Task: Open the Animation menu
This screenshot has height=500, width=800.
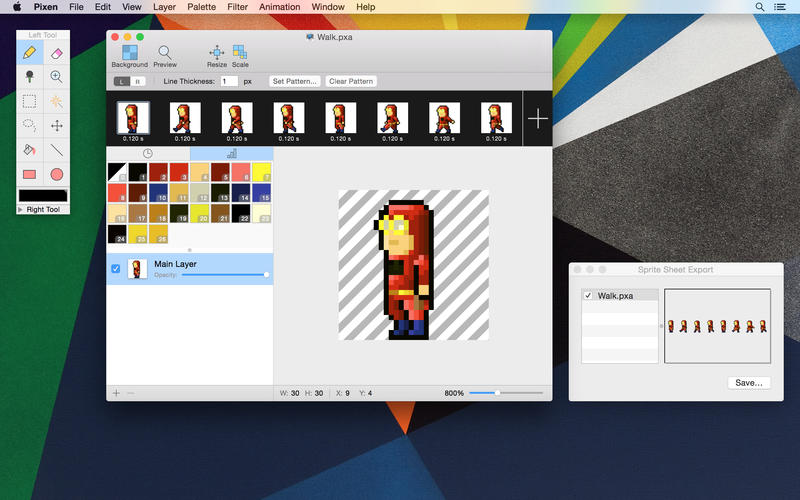Action: (279, 7)
